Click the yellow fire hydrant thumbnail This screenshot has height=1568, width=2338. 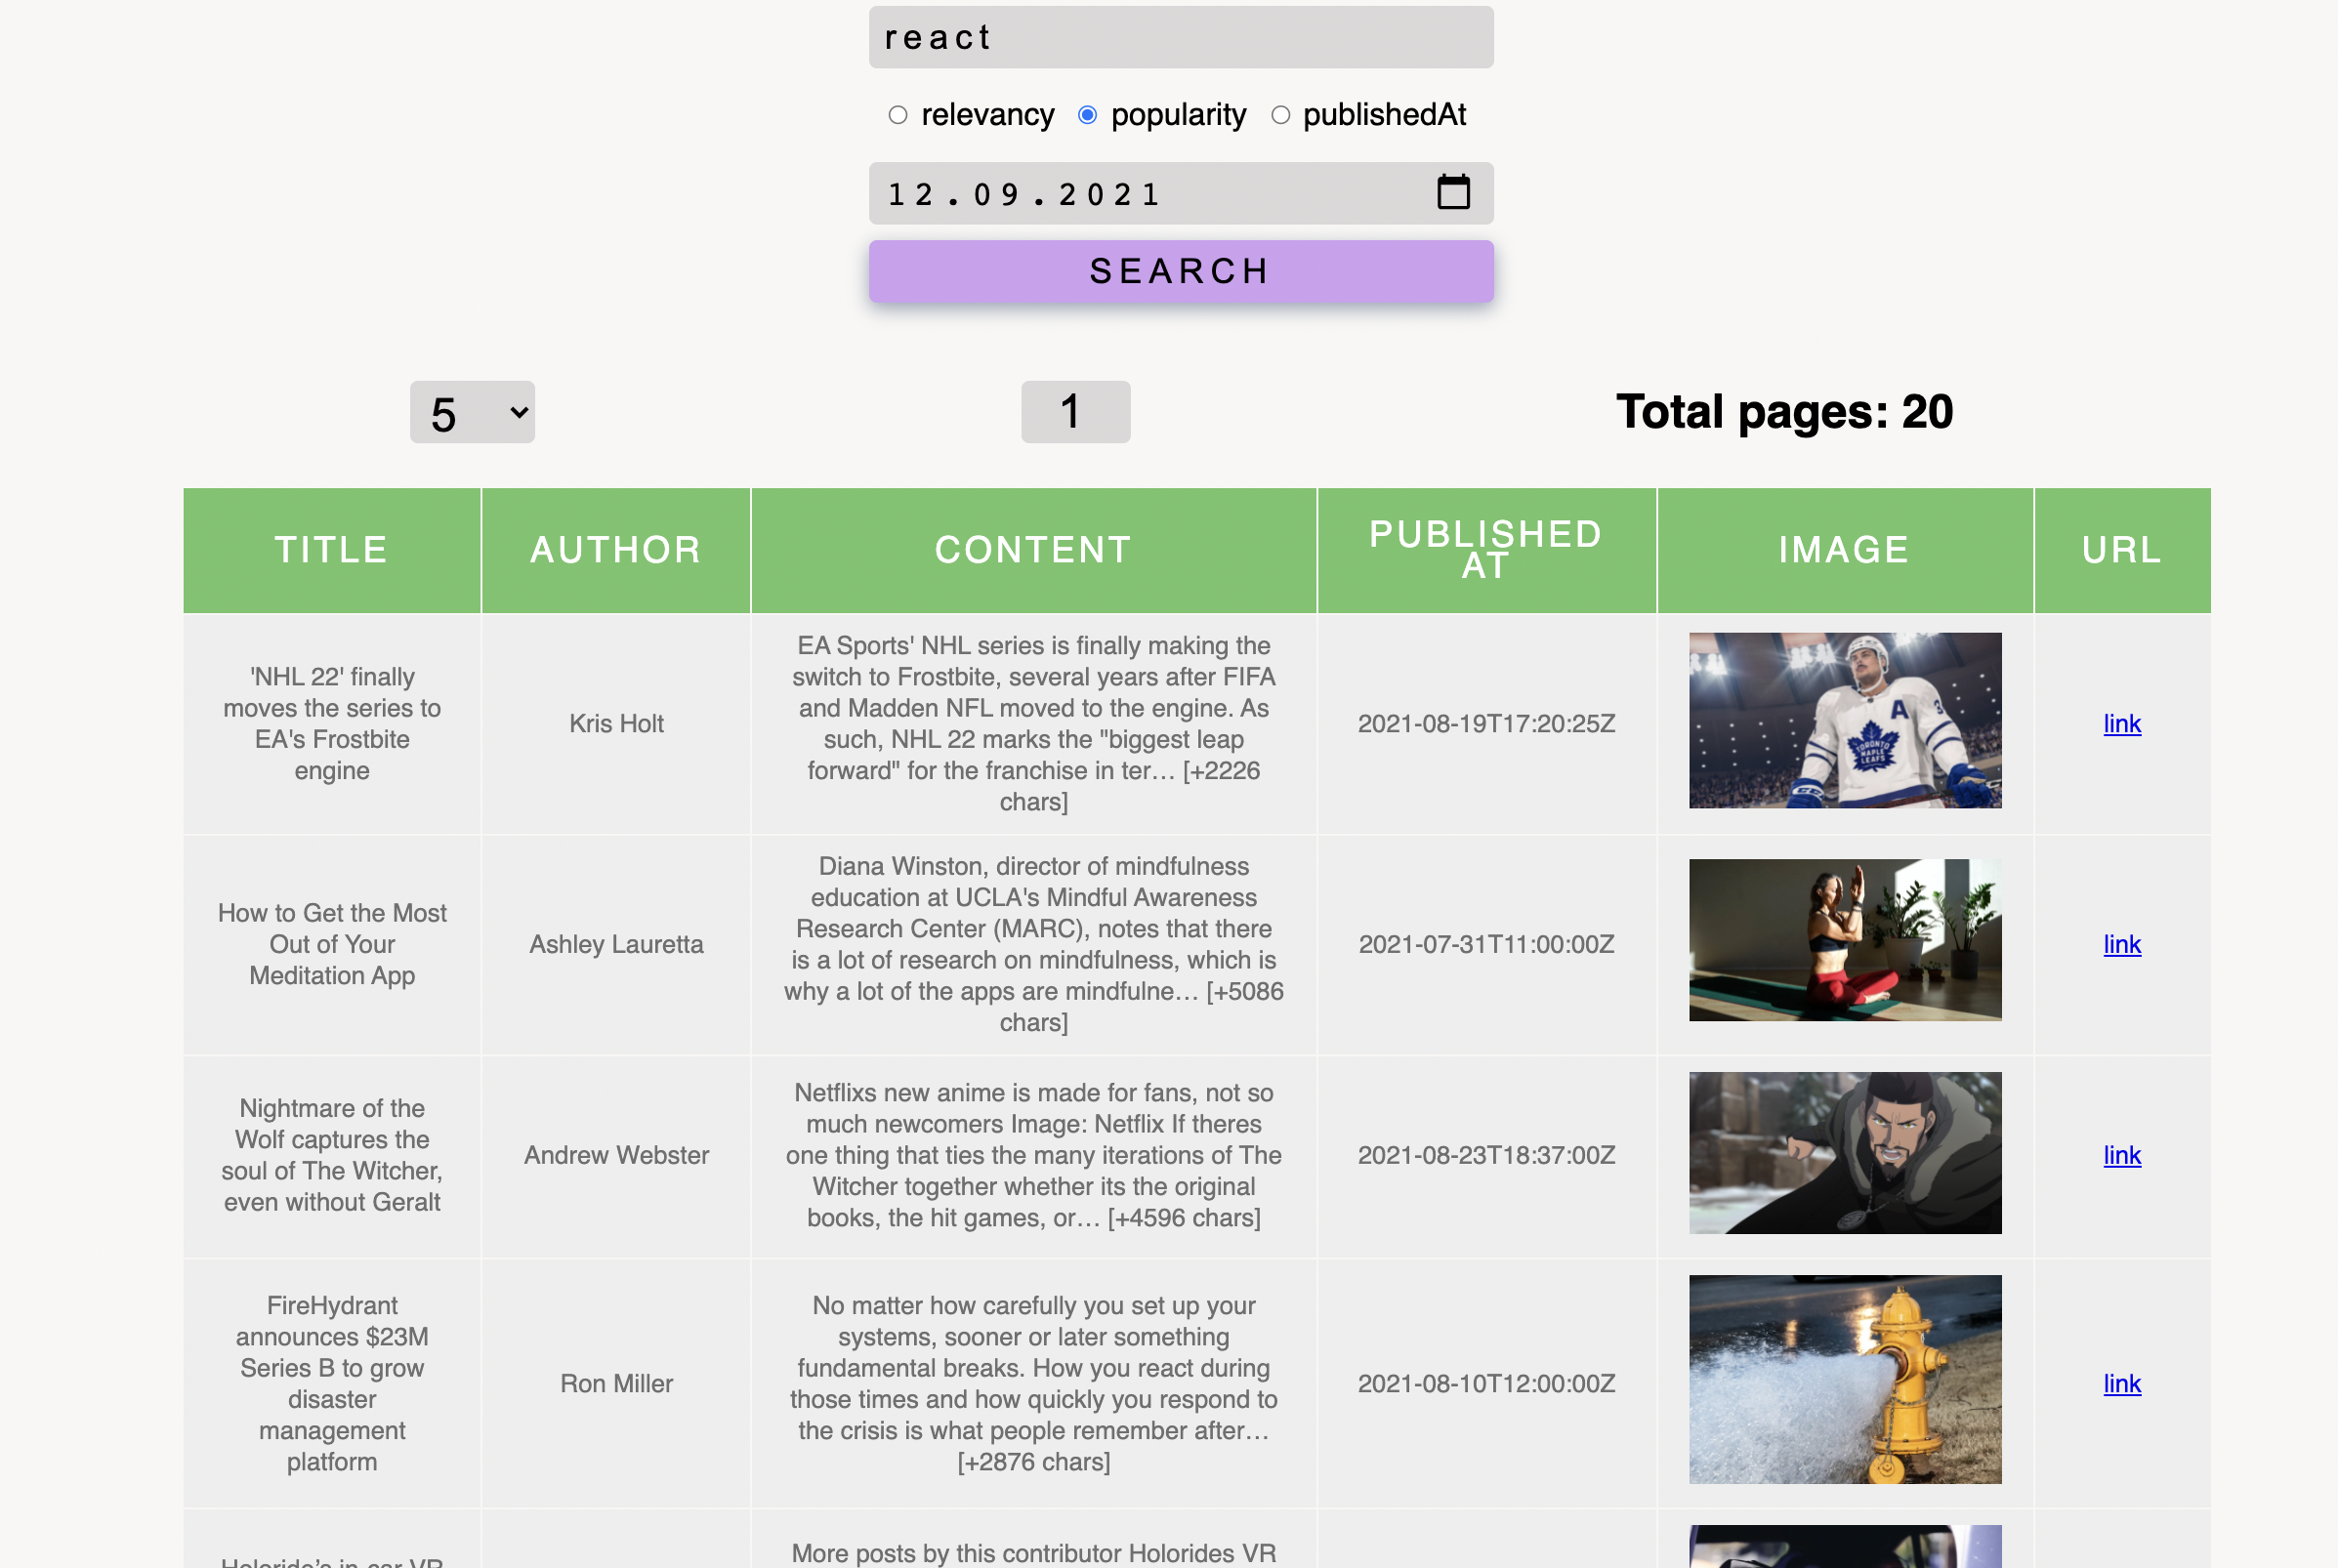coord(1844,1379)
